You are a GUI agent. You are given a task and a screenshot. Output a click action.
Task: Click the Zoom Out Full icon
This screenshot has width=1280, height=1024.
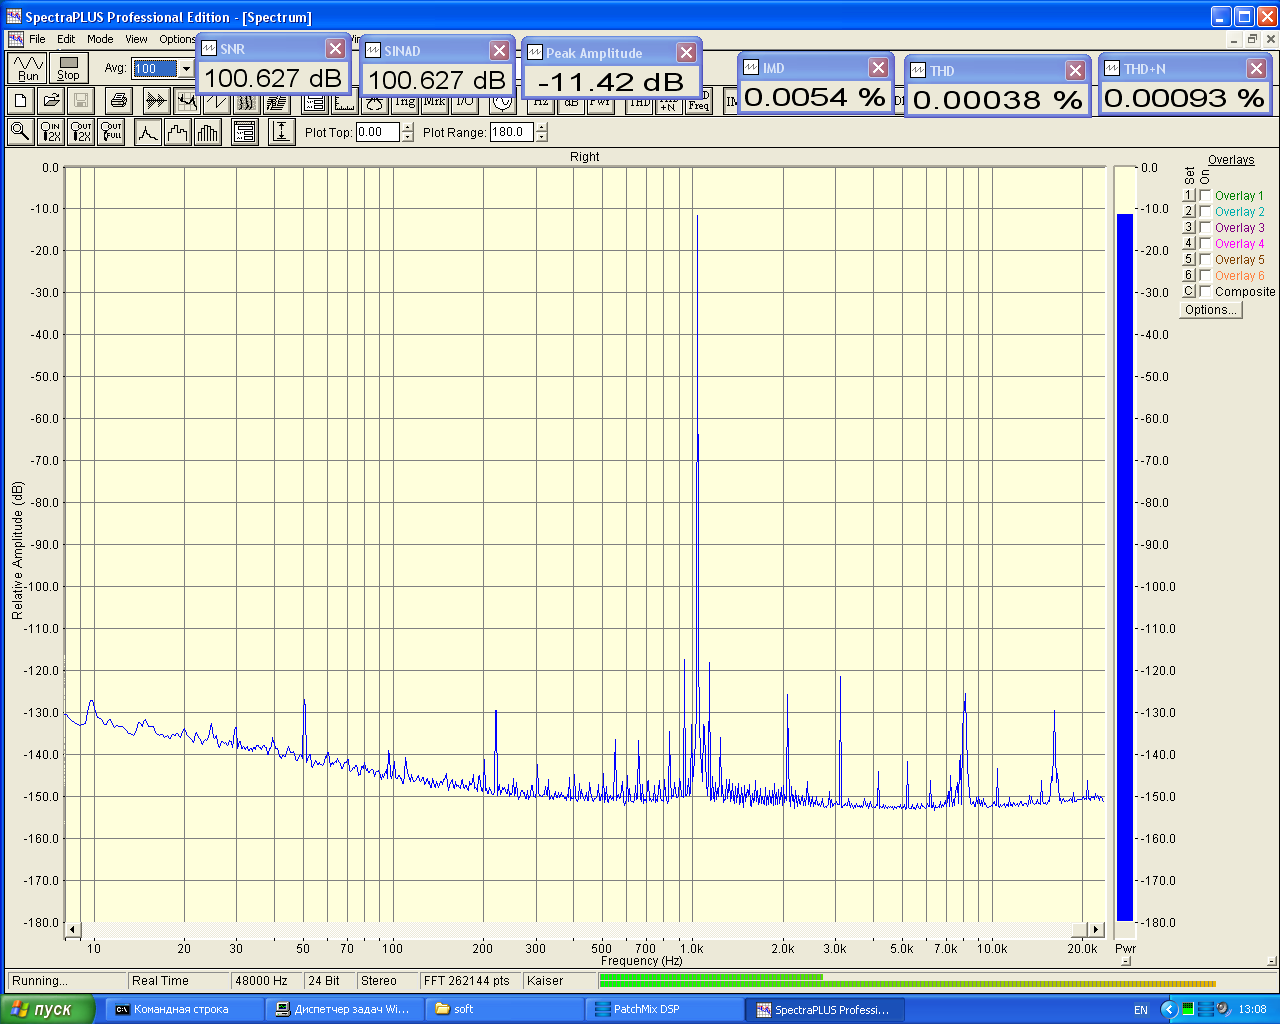tap(111, 132)
